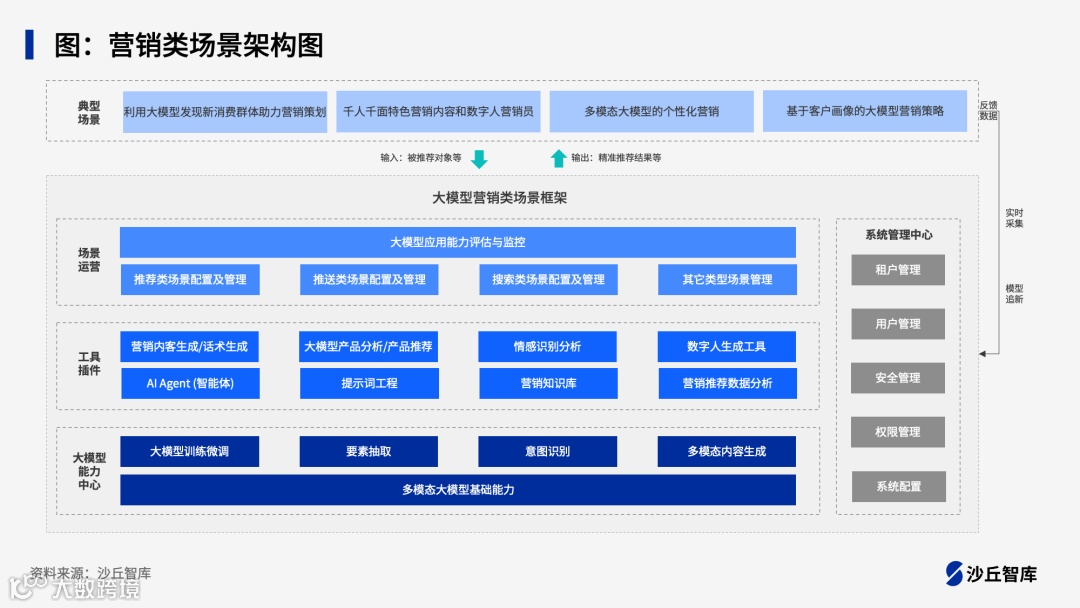Click the 典型场景 row label

click(89, 112)
